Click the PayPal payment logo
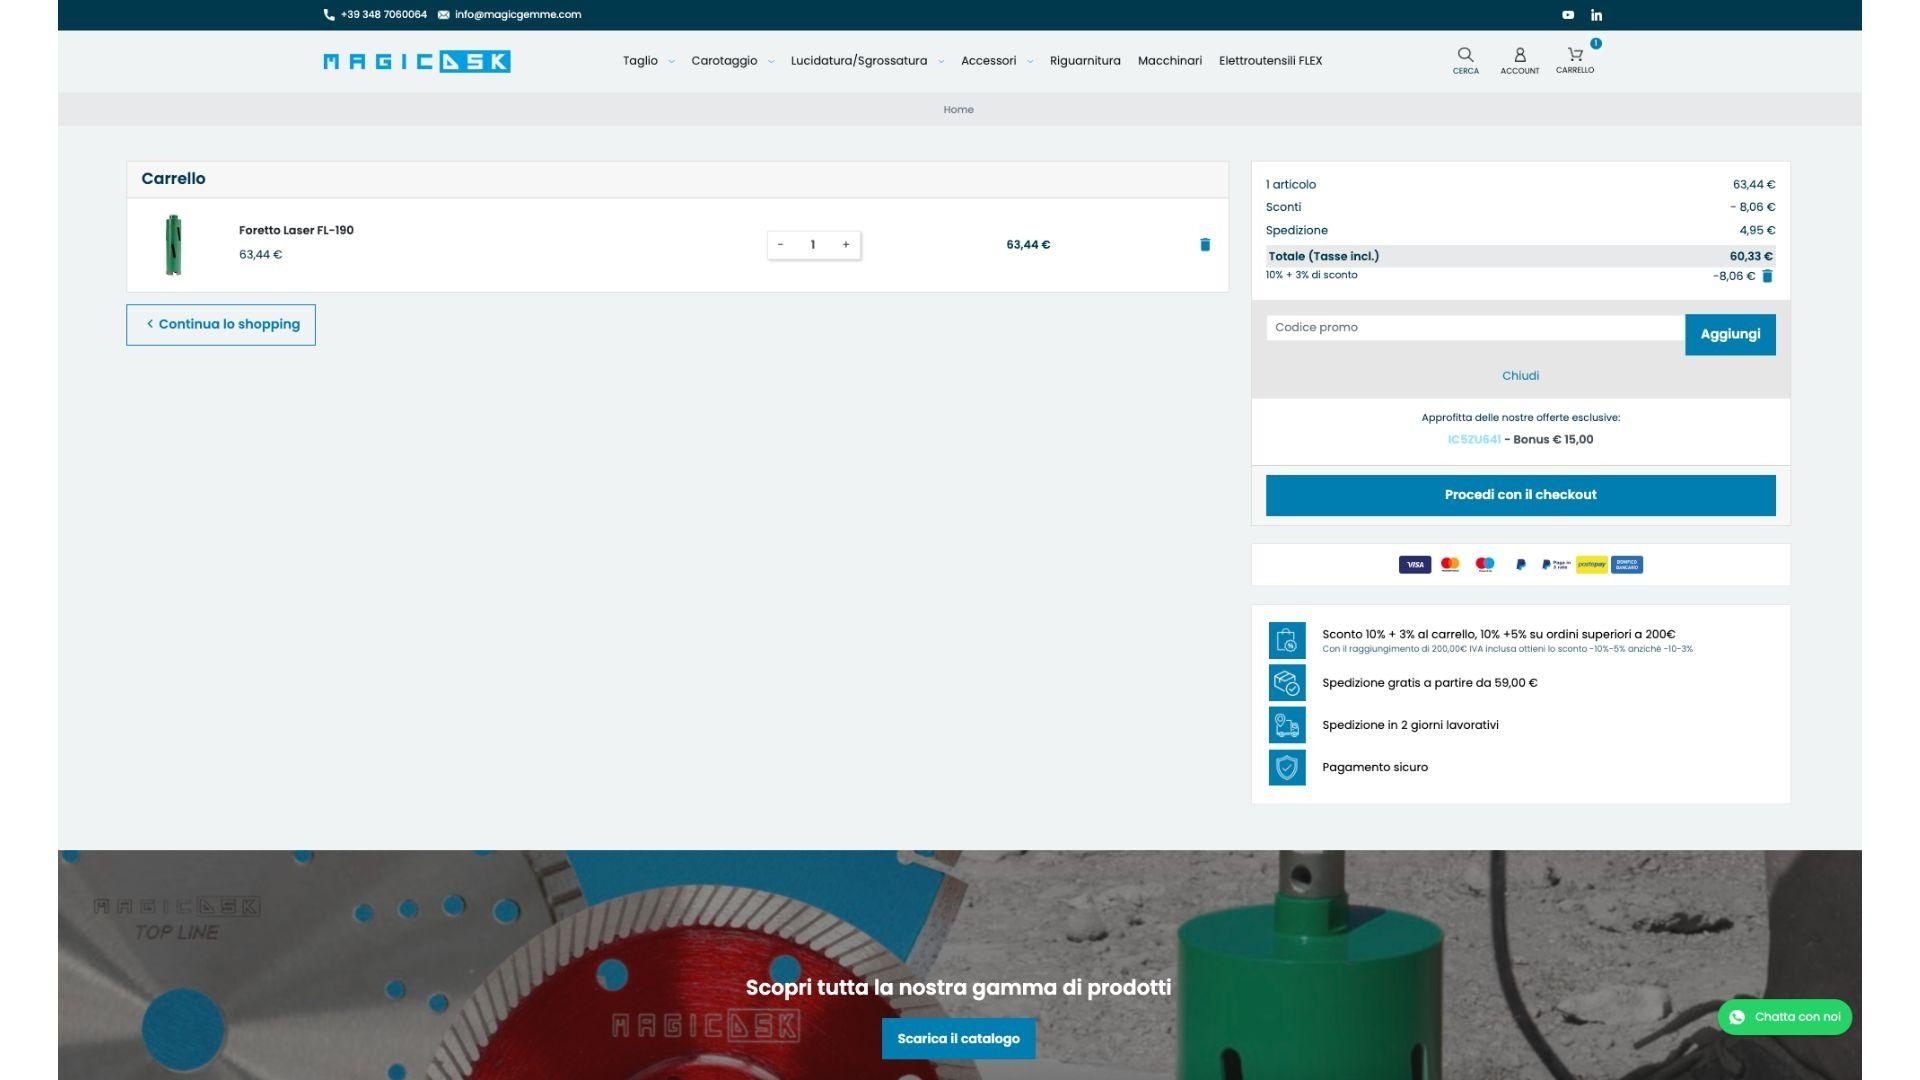This screenshot has height=1080, width=1920. (x=1521, y=565)
